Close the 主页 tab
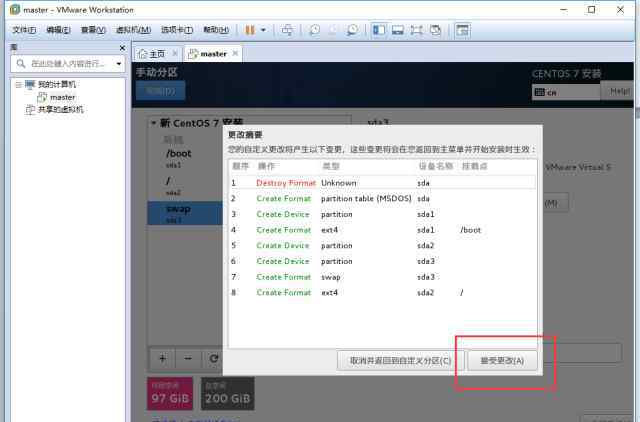The image size is (640, 422). coord(175,53)
